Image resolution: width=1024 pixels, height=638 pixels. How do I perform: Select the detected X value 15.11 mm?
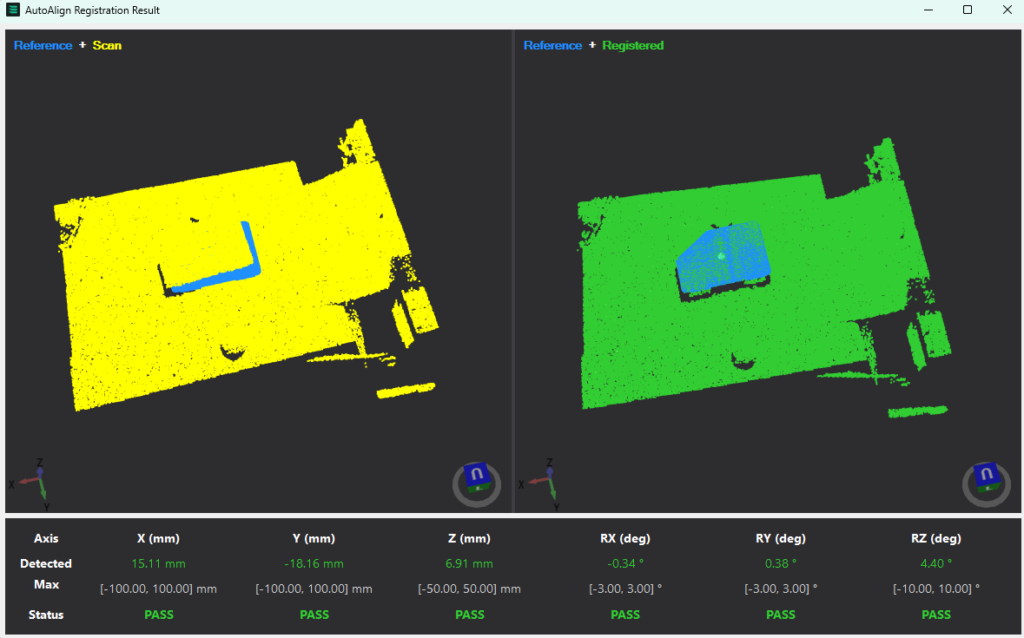point(158,563)
